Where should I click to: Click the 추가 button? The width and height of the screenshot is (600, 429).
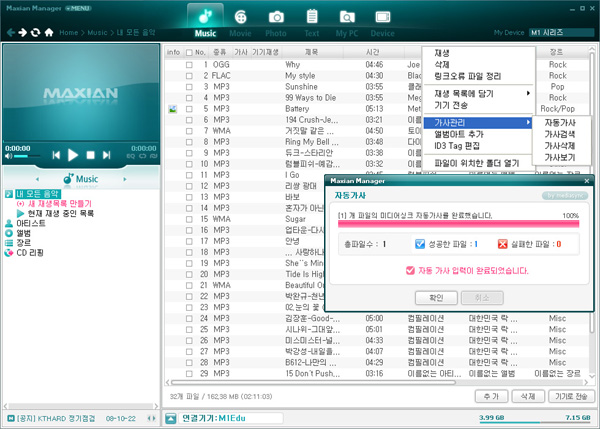491,396
